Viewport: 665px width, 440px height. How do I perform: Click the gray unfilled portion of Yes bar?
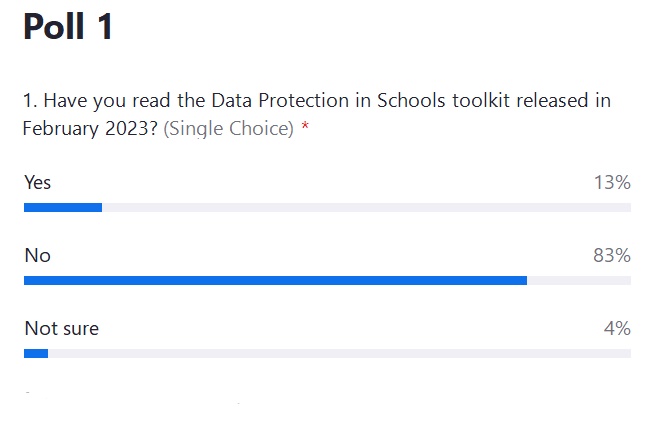(366, 207)
